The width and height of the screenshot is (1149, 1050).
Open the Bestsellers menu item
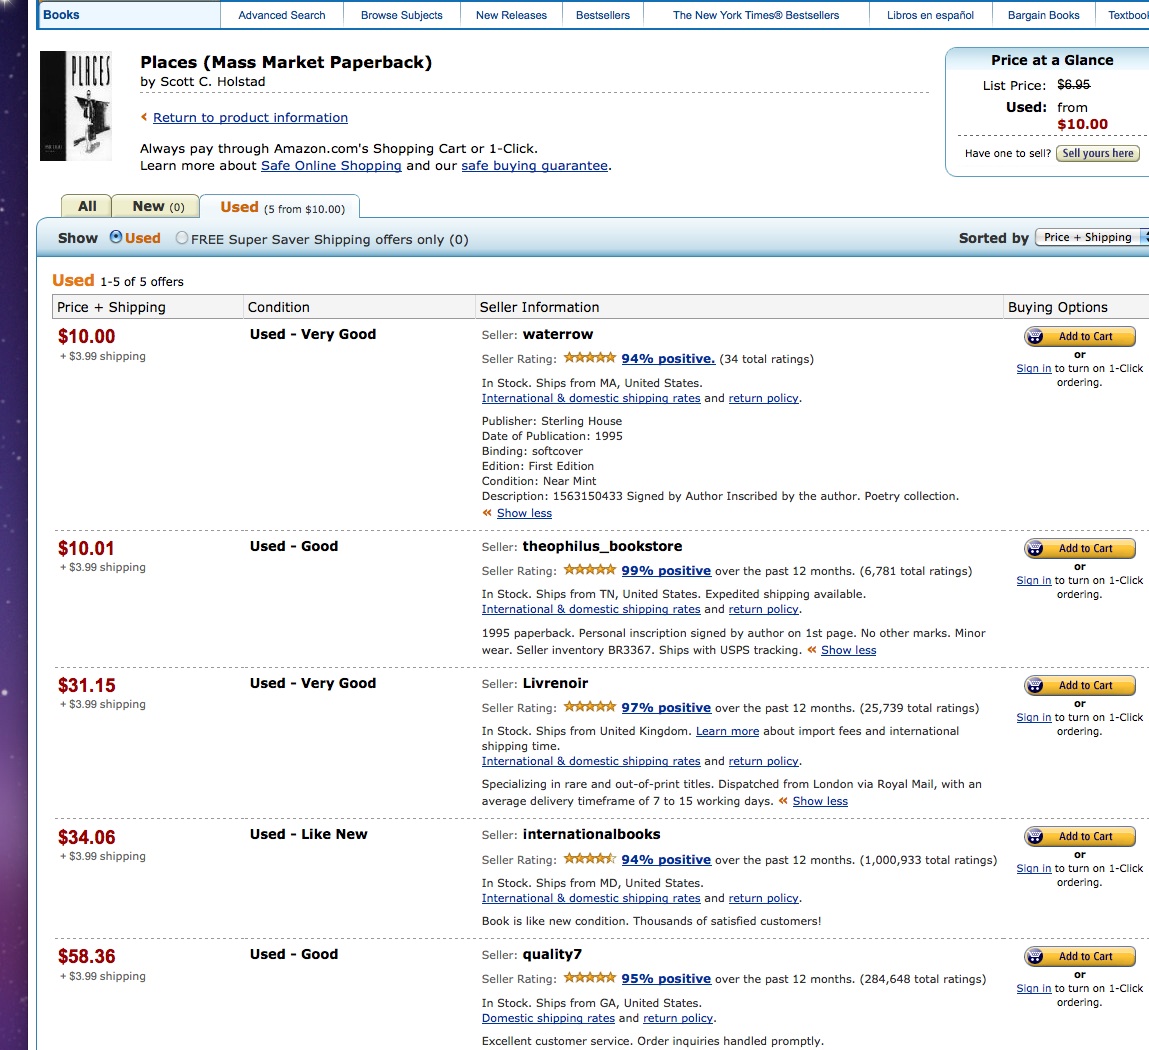tap(603, 15)
